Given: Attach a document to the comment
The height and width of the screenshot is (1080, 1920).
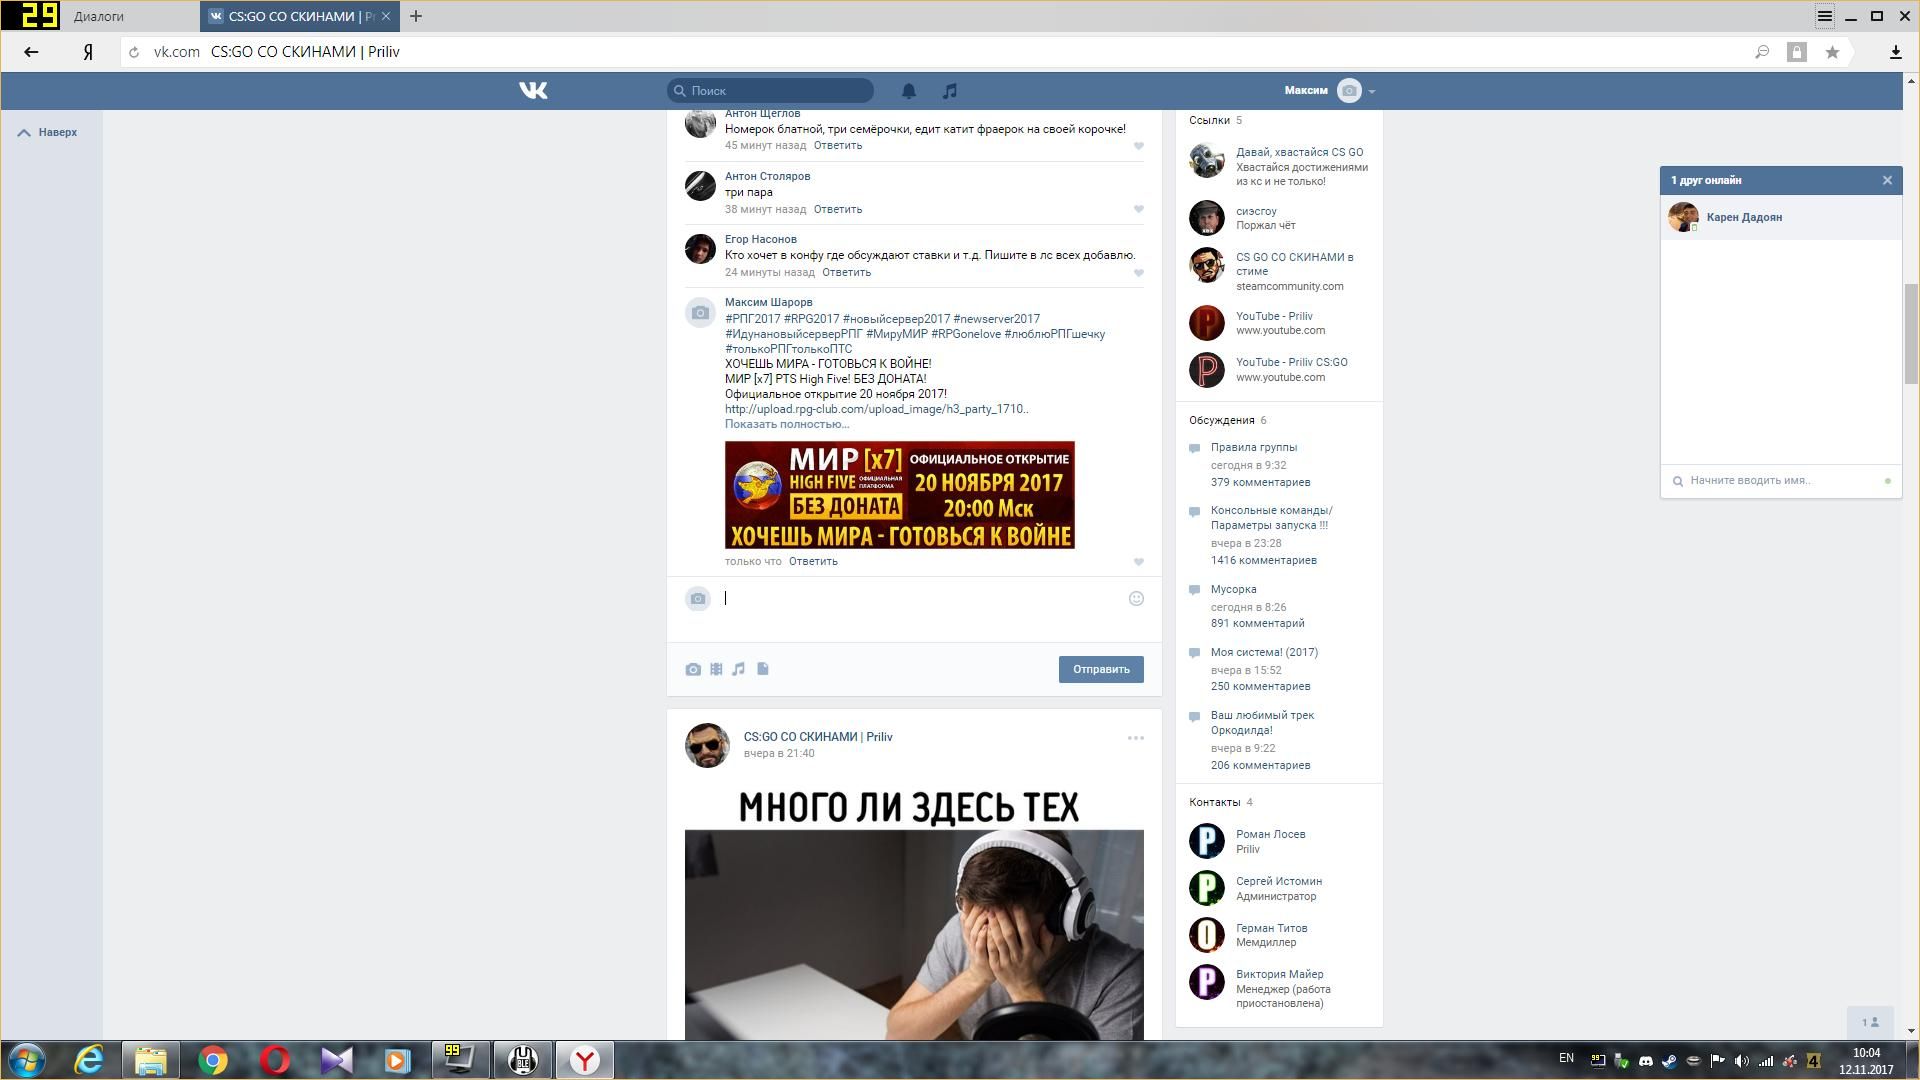Looking at the screenshot, I should point(762,669).
